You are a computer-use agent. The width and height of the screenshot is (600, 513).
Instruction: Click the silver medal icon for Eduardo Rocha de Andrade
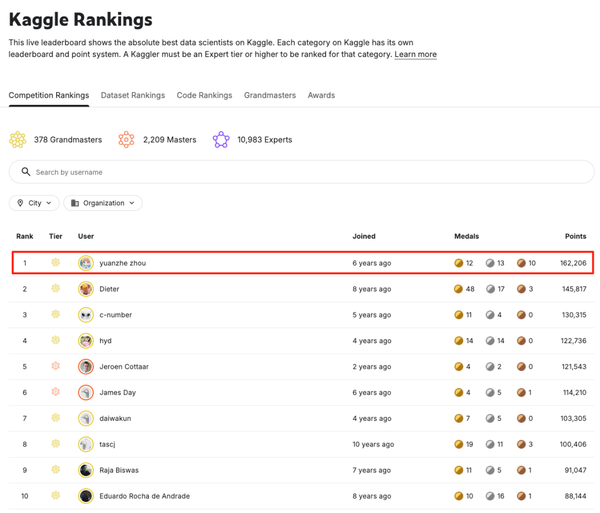(x=490, y=496)
